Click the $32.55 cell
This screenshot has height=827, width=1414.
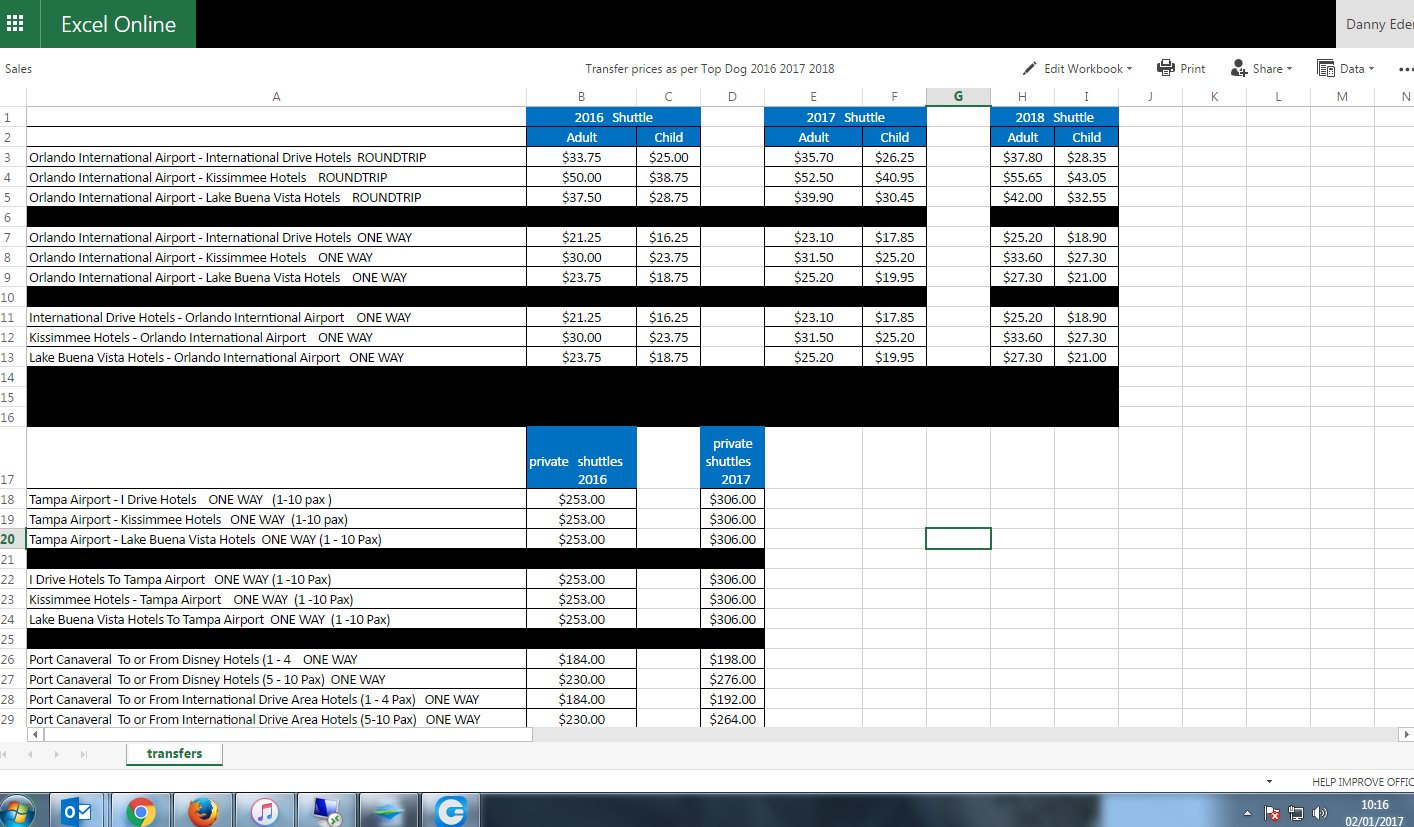[x=1086, y=197]
